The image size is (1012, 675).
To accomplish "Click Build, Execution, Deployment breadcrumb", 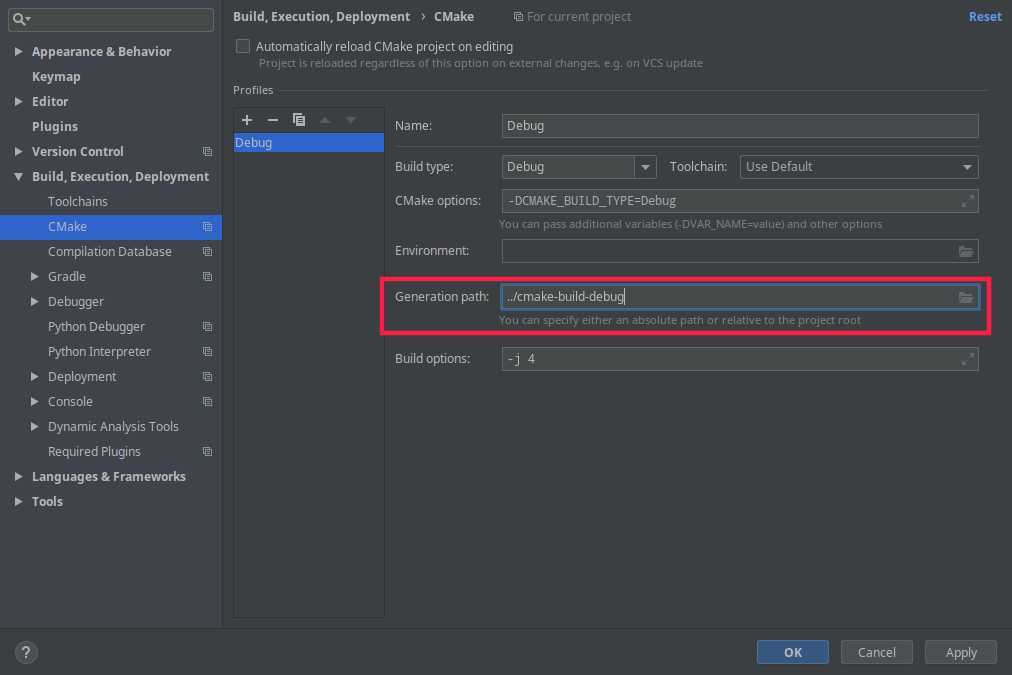I will point(321,17).
